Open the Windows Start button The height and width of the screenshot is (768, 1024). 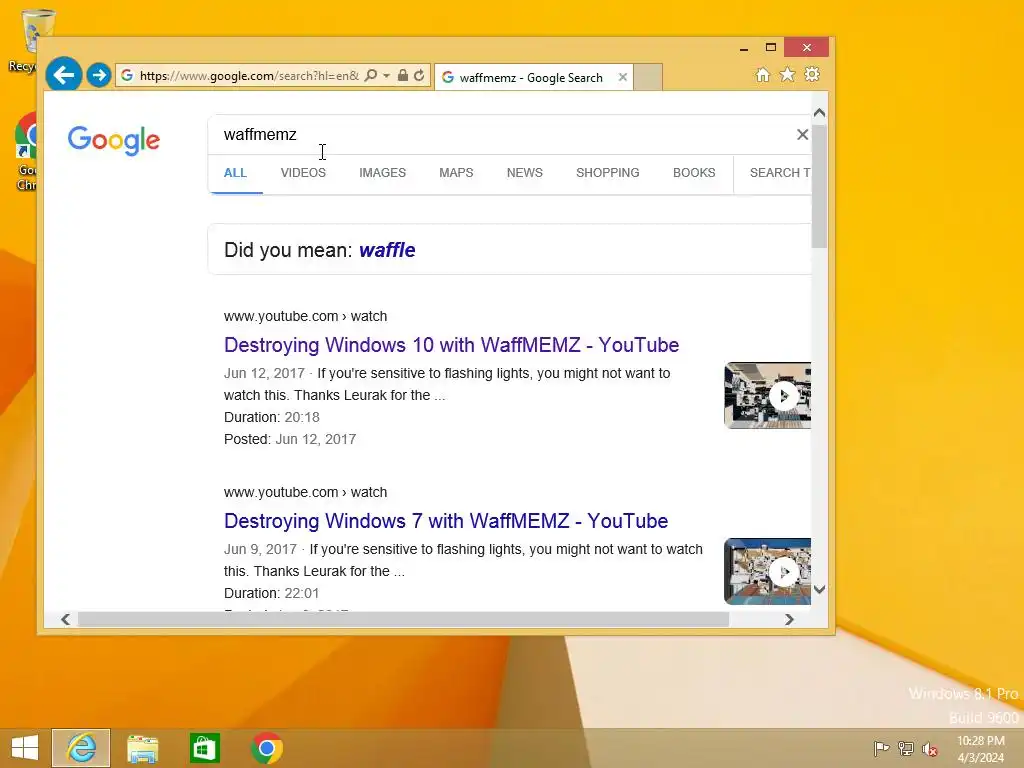pos(25,748)
